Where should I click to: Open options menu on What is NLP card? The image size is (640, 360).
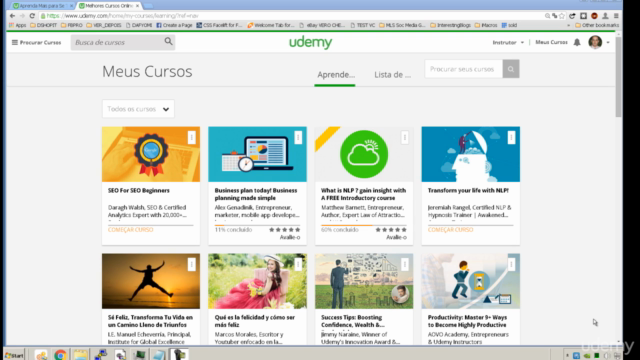(404, 138)
